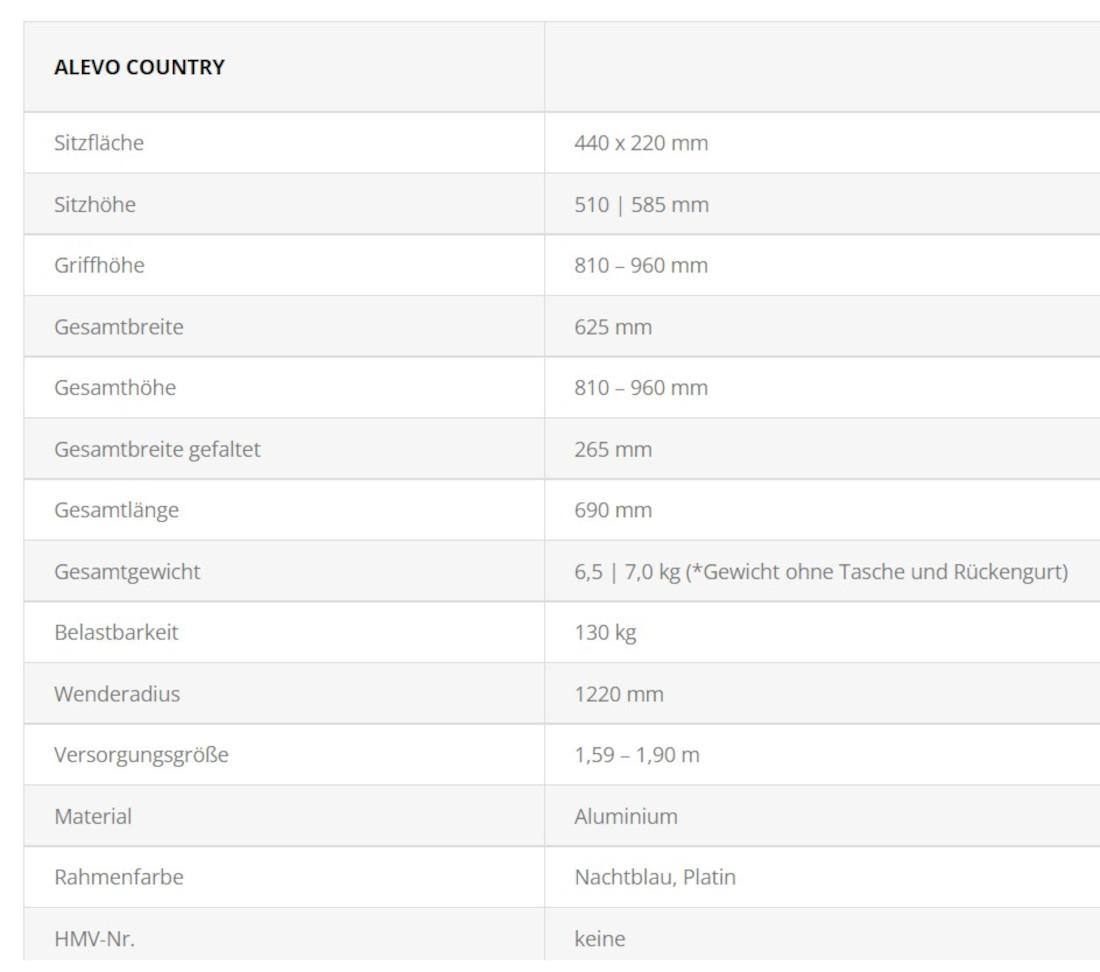This screenshot has width=1100, height=972.
Task: Click the Nachtblau, Platin frame color value
Action: tap(655, 878)
